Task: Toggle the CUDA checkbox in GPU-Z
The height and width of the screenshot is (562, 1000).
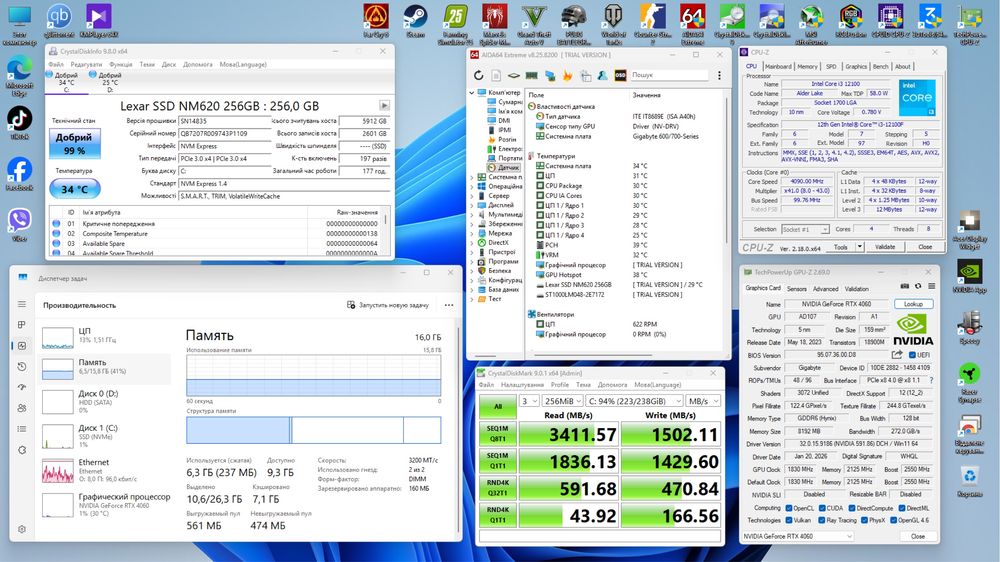Action: (821, 508)
